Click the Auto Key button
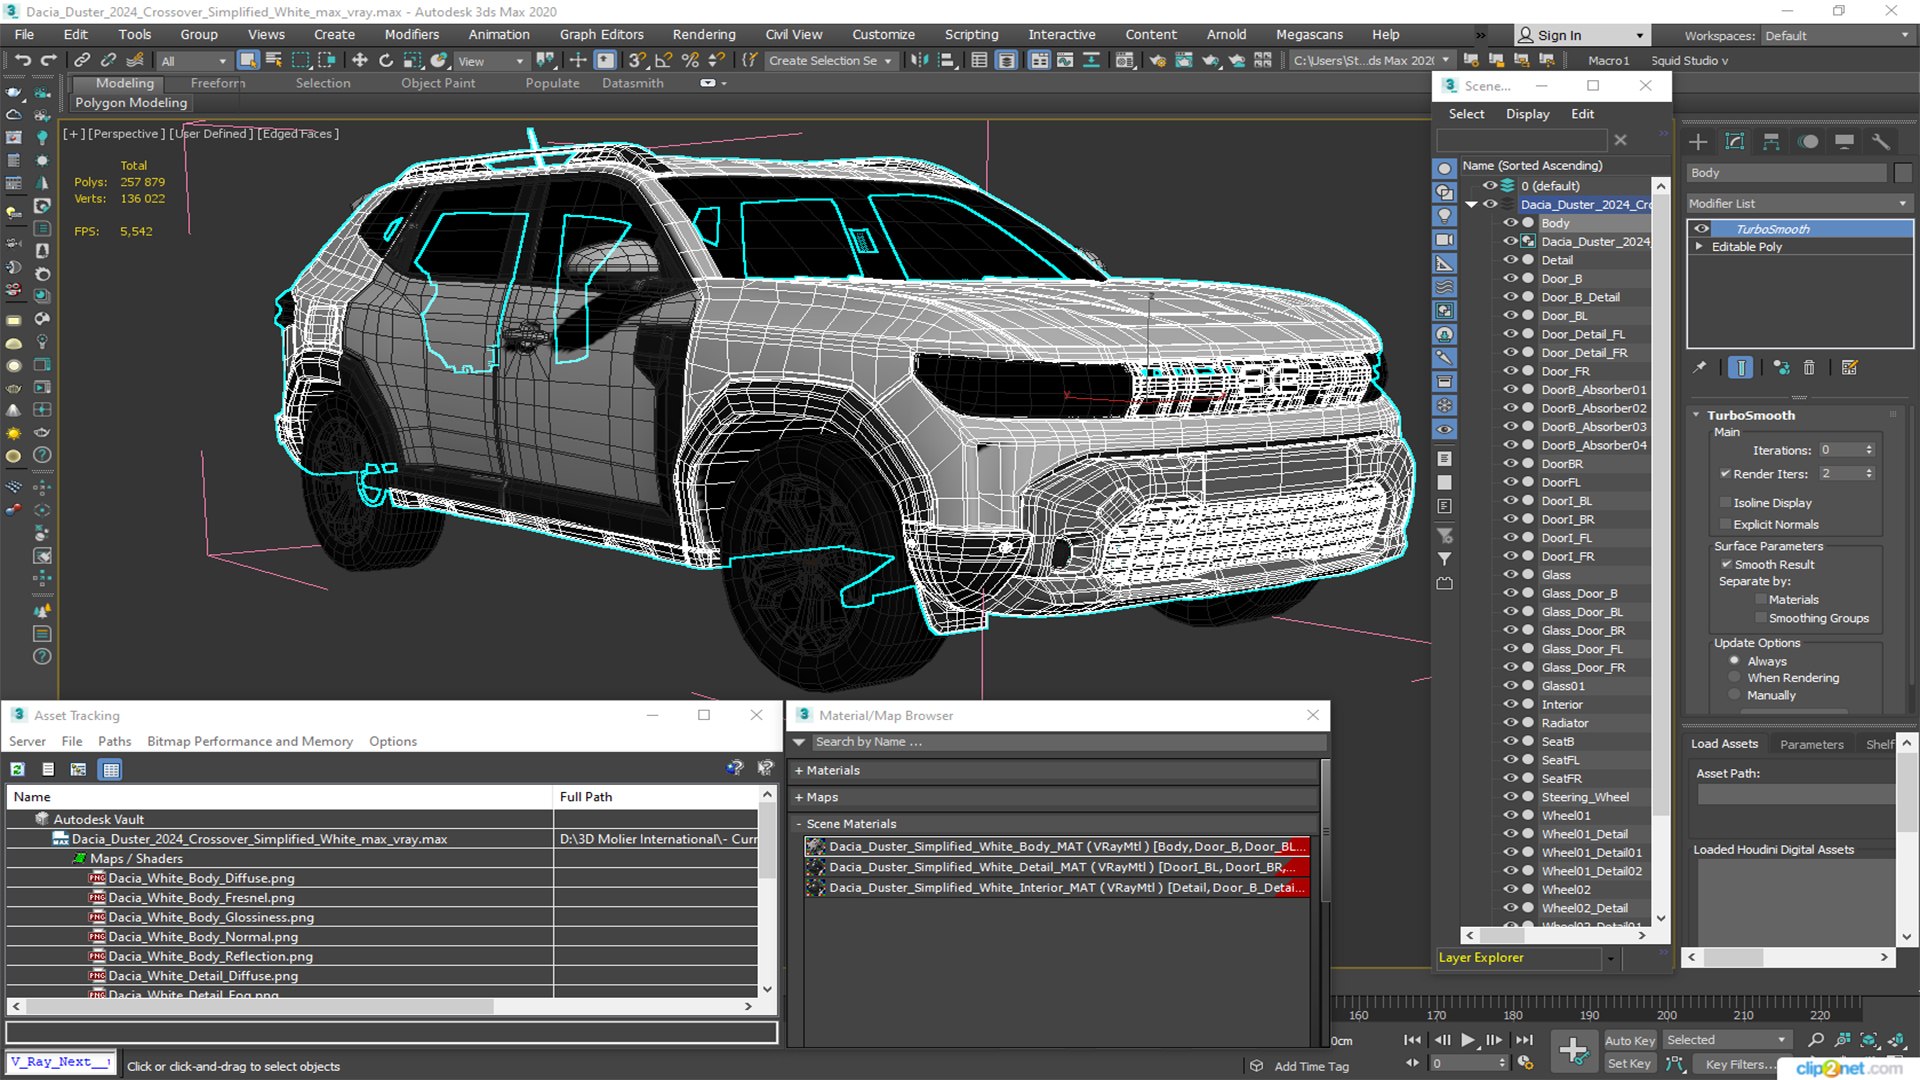This screenshot has height=1080, width=1920. click(1630, 1041)
